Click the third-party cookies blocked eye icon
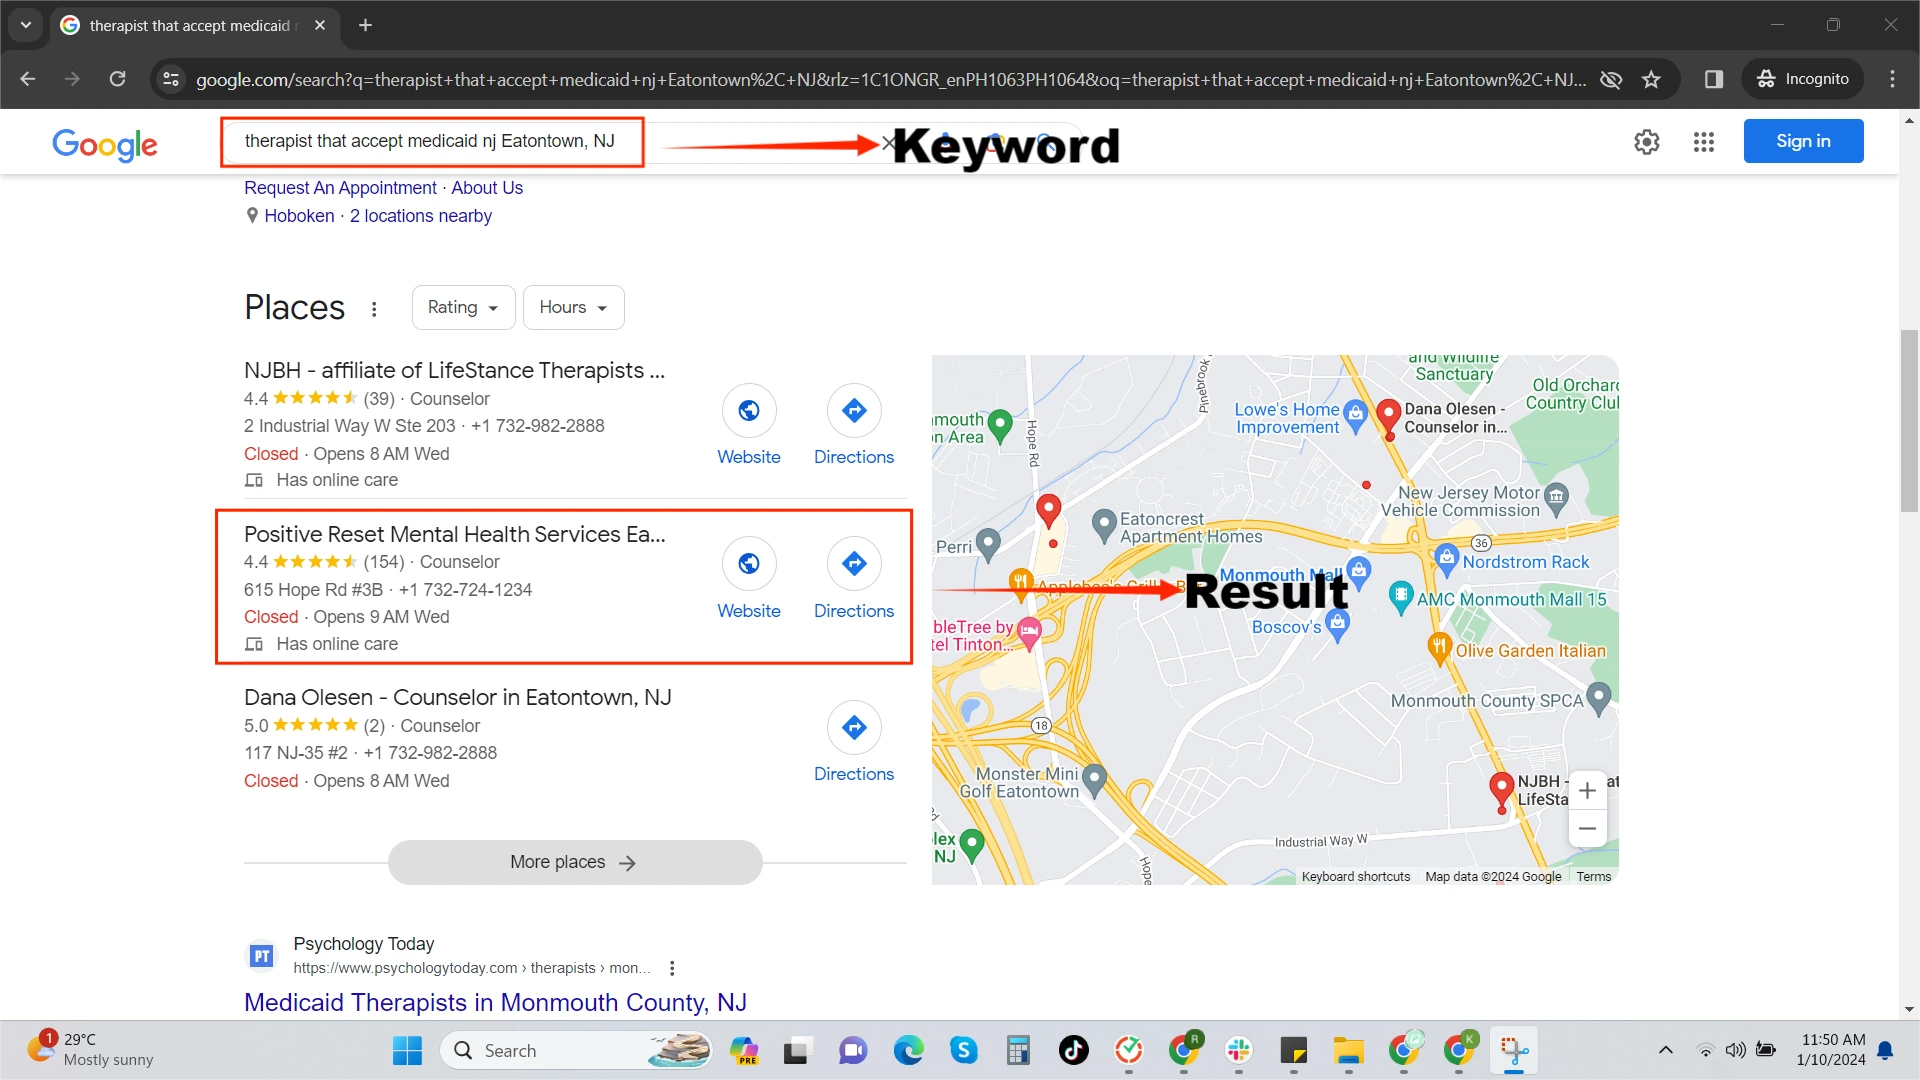This screenshot has width=1920, height=1080. point(1611,79)
